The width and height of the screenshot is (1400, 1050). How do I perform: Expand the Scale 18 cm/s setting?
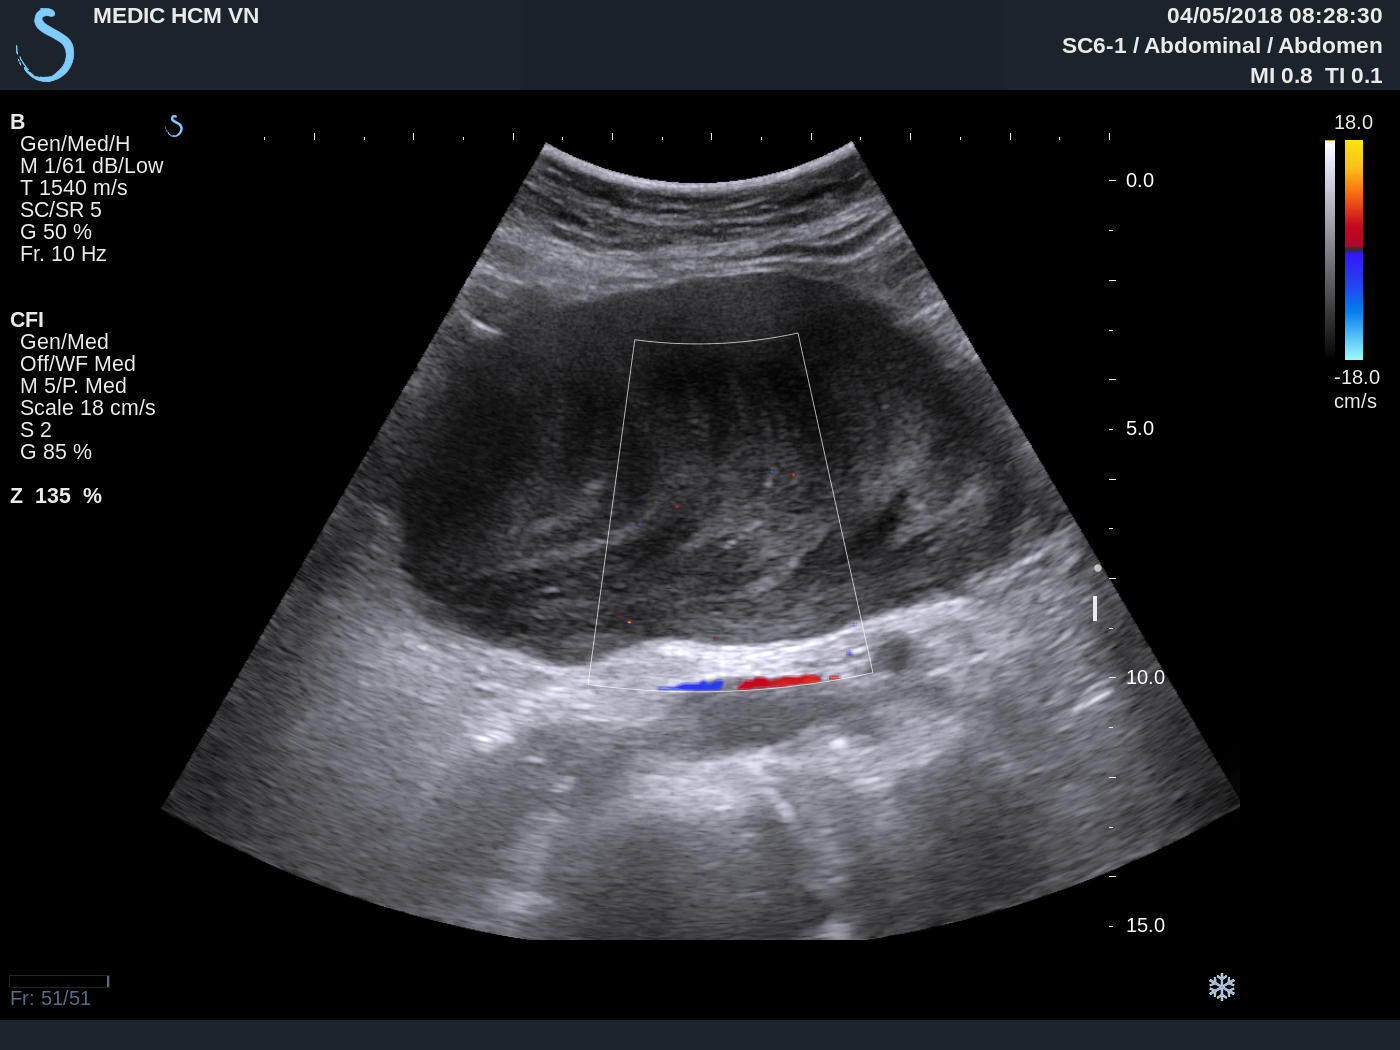coord(87,407)
